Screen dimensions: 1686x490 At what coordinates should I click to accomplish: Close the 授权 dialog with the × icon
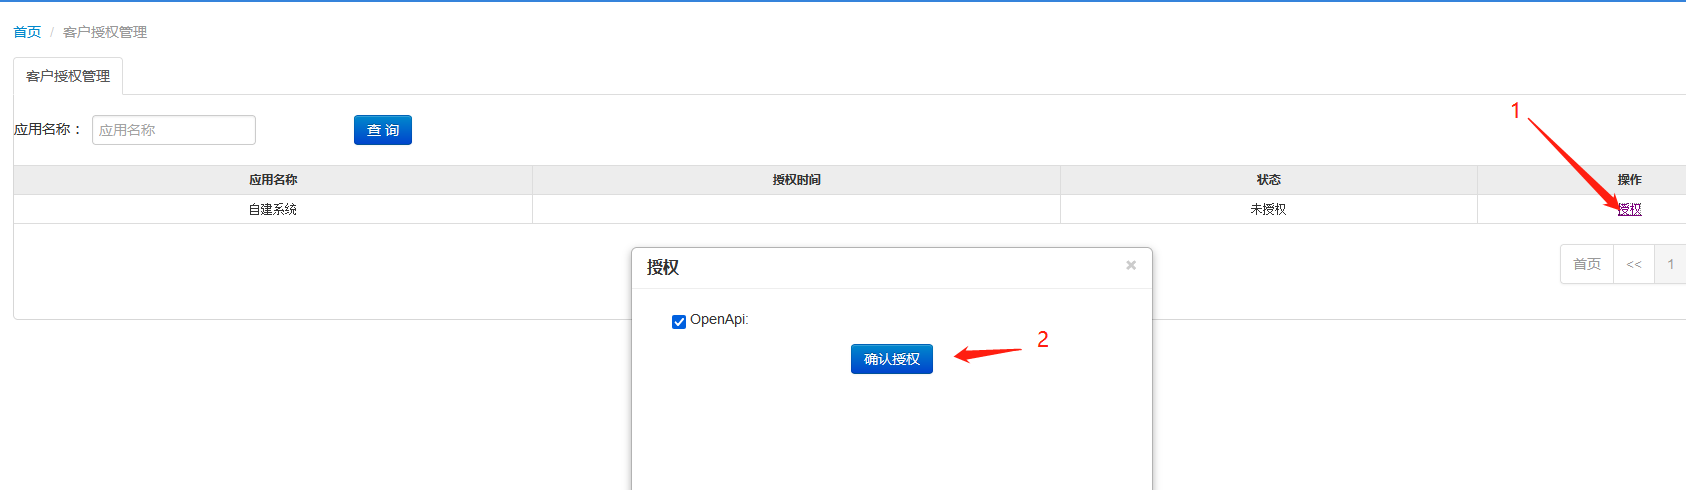(1131, 265)
